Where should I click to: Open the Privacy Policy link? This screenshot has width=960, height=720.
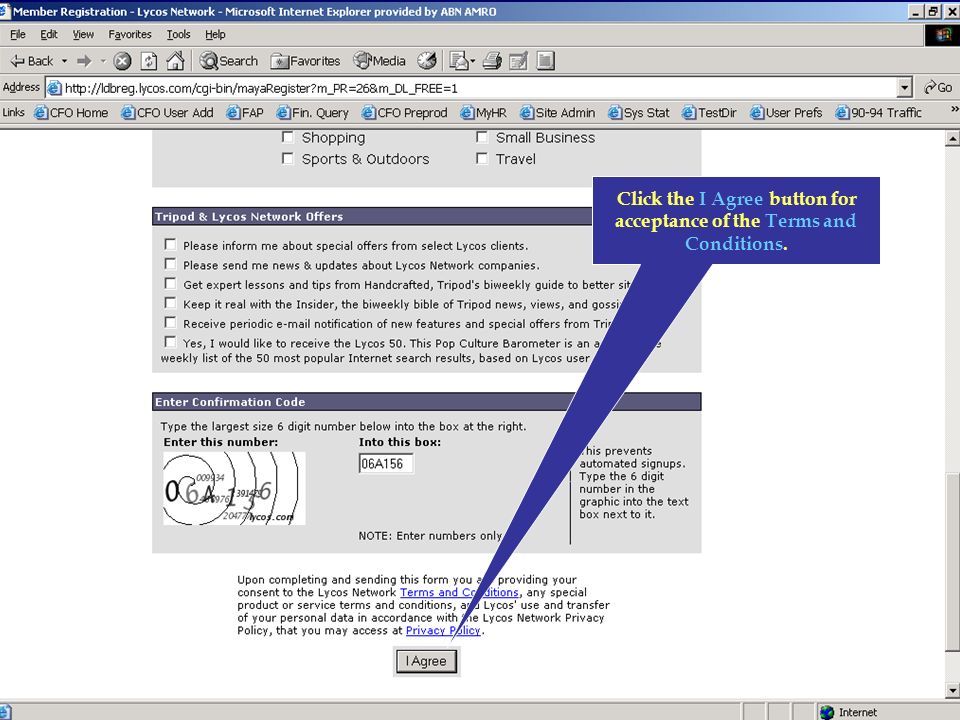pyautogui.click(x=443, y=630)
